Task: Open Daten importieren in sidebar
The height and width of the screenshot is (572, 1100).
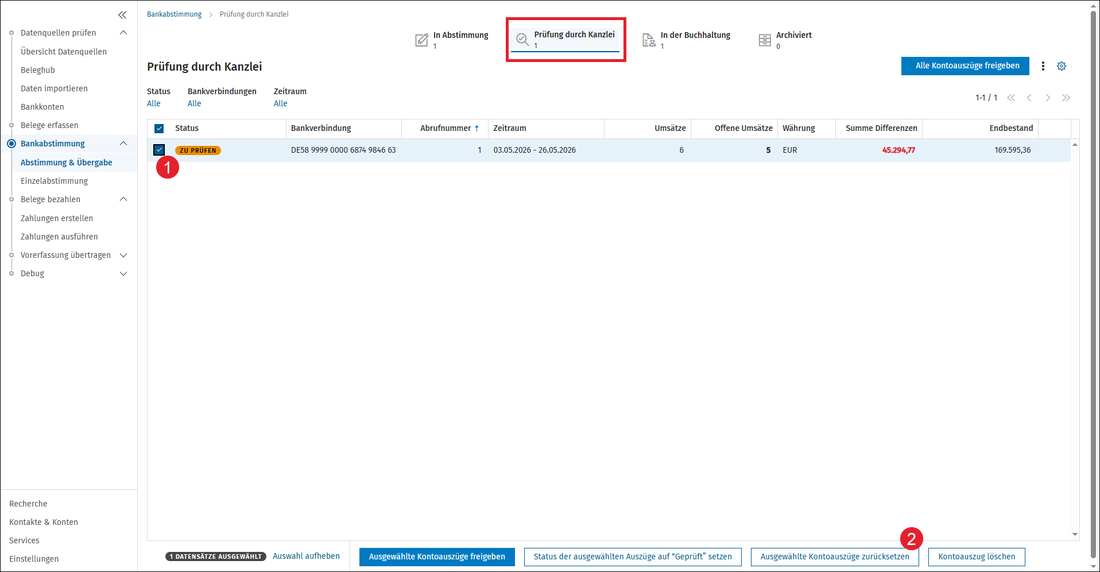Action: point(54,88)
